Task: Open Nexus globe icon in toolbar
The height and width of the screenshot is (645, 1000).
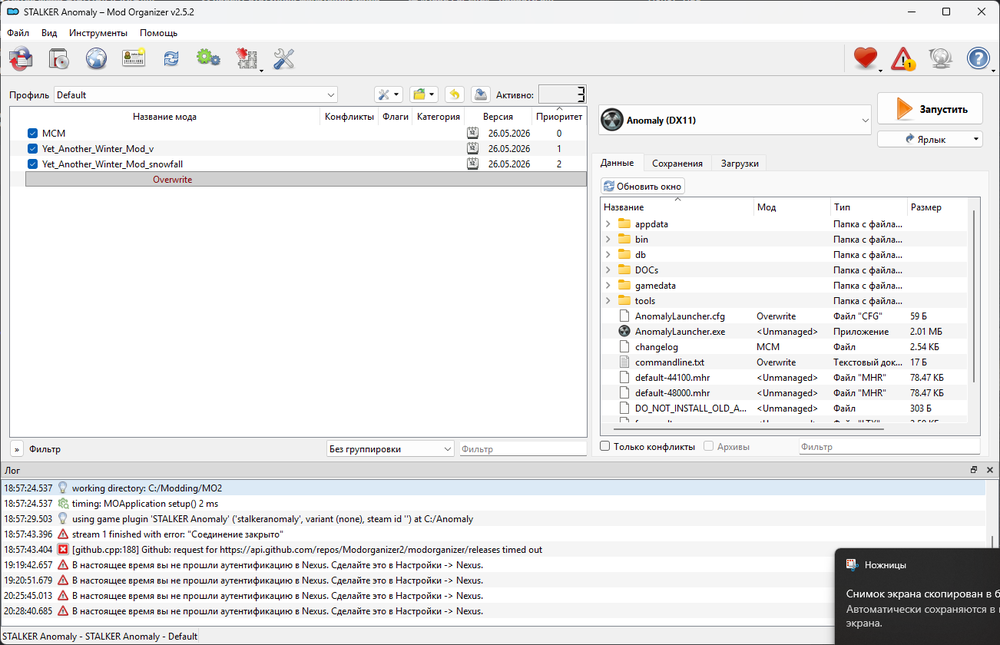Action: pyautogui.click(x=96, y=59)
